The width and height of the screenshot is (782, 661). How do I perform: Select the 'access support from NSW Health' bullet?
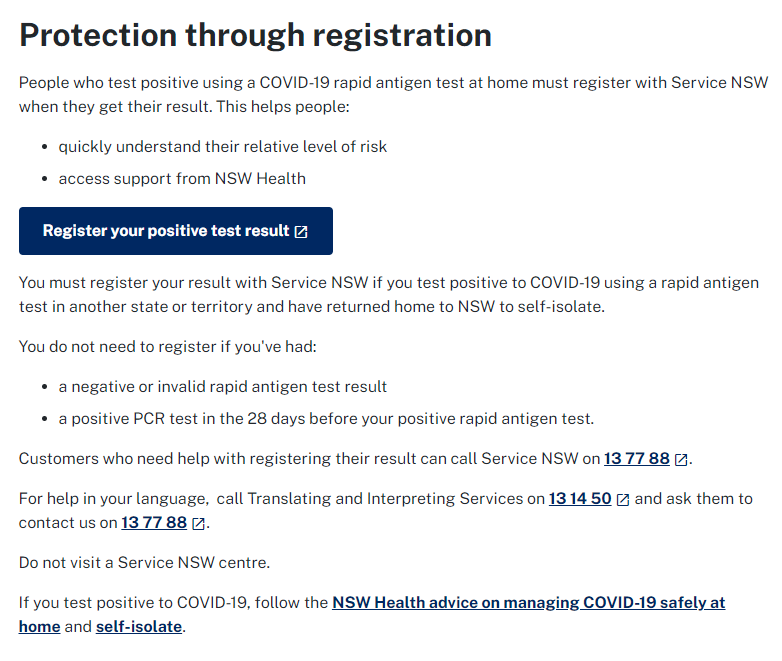tap(182, 179)
